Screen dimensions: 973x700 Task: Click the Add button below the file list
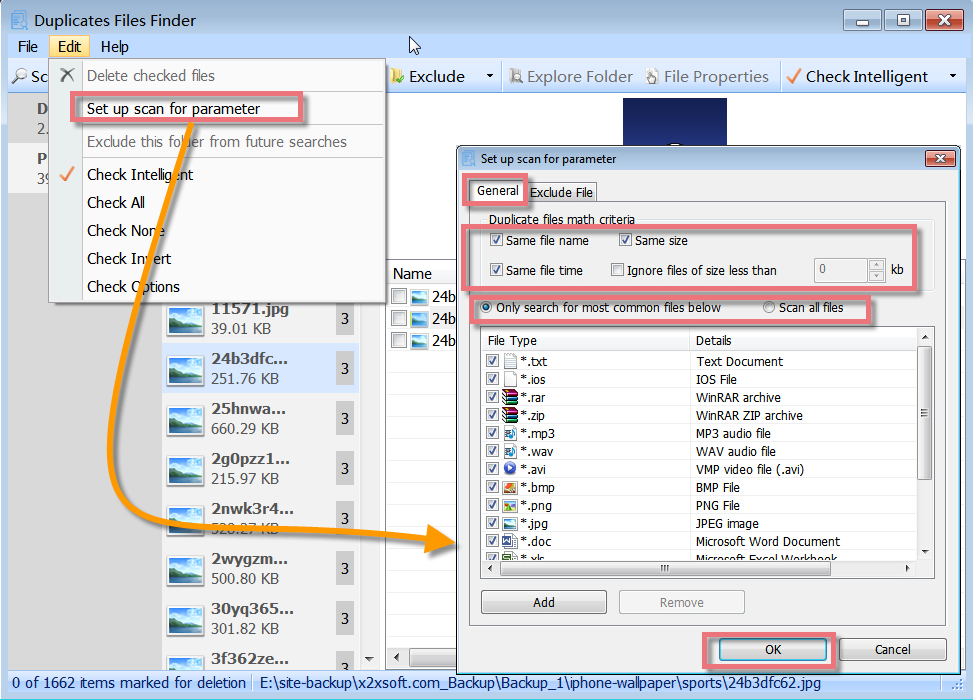pyautogui.click(x=543, y=602)
